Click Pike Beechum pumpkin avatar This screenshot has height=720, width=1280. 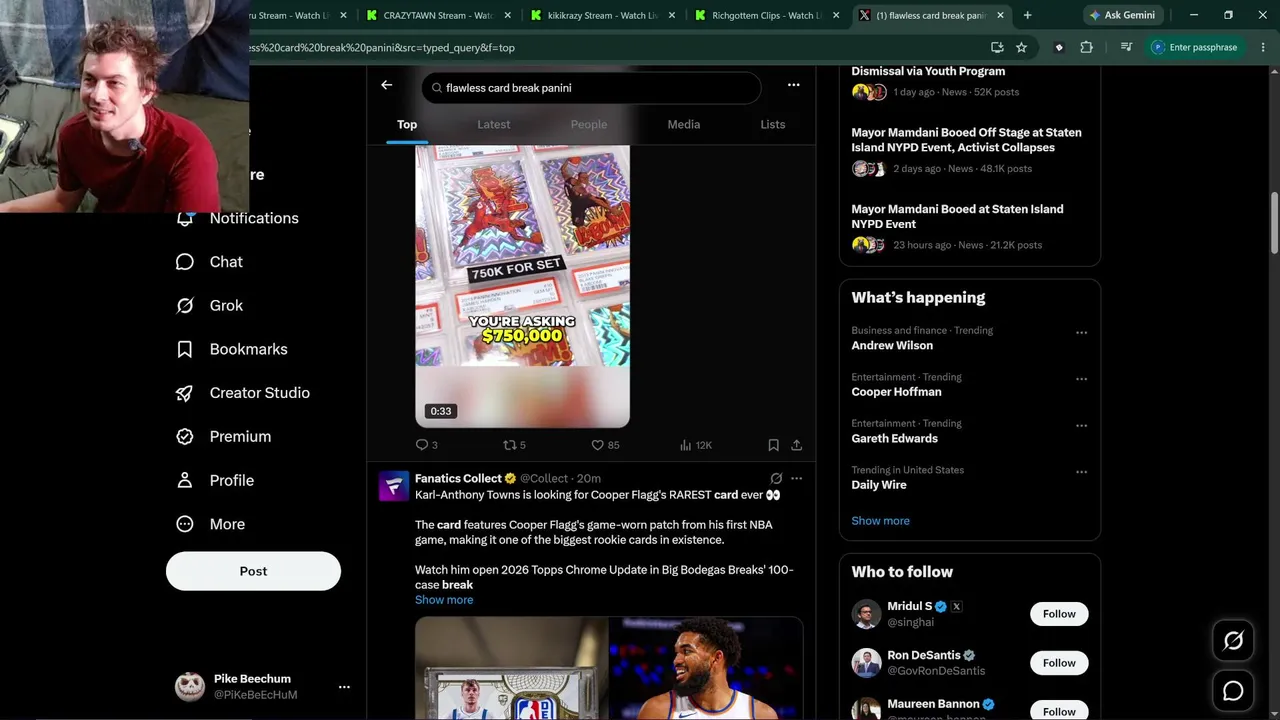190,686
